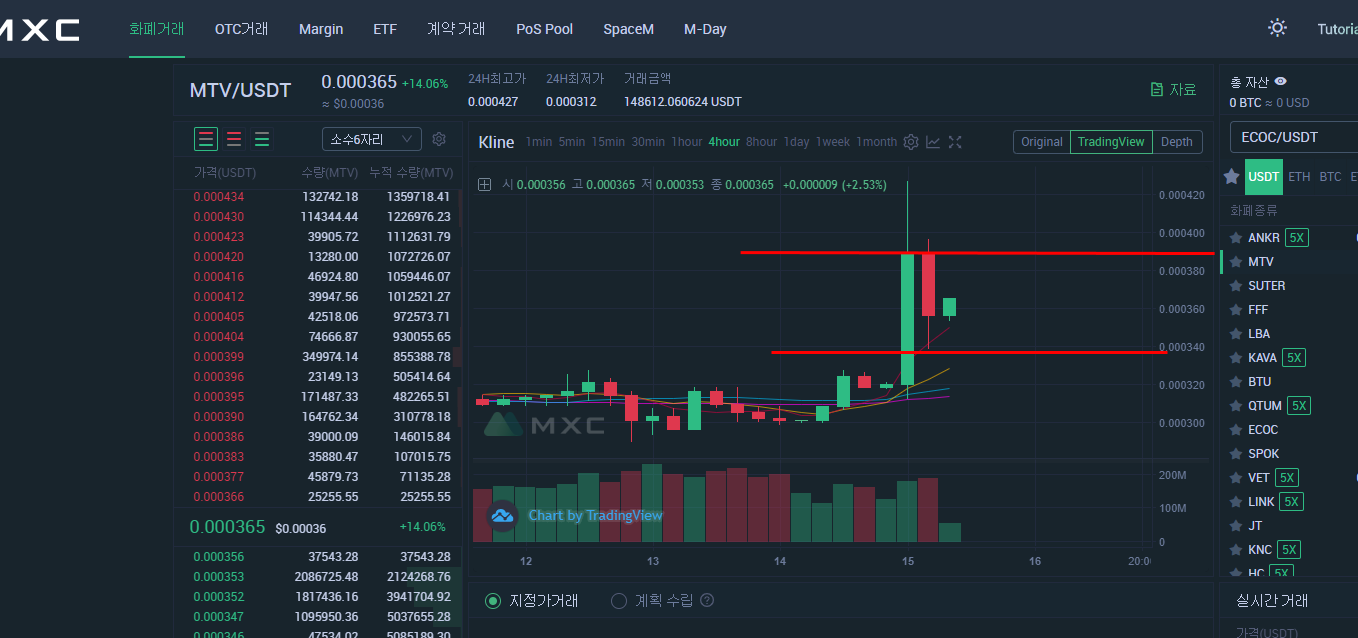Open the ECOC/USDT pair search field

1294,137
